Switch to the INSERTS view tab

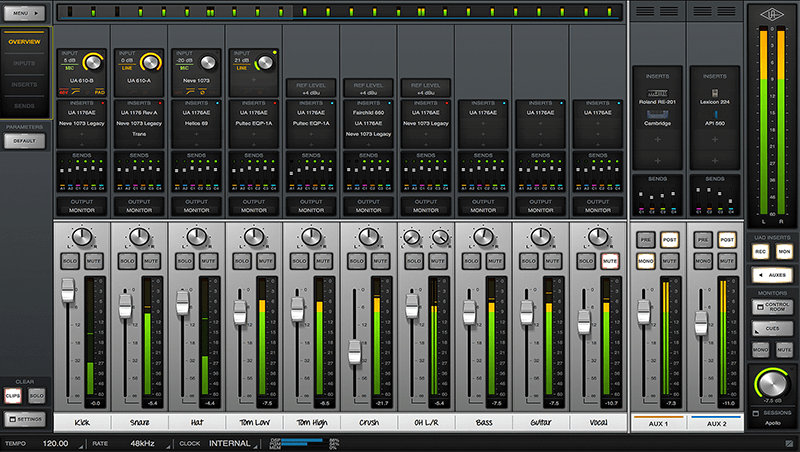click(x=24, y=85)
